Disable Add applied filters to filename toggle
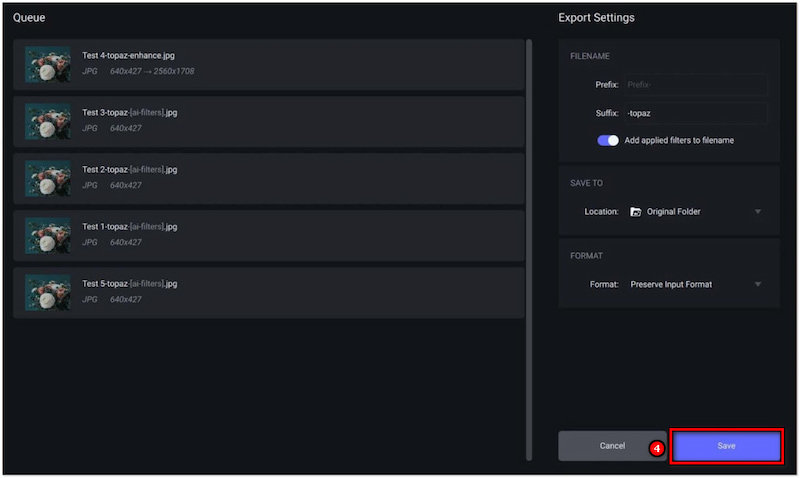The width and height of the screenshot is (800, 478). [608, 140]
